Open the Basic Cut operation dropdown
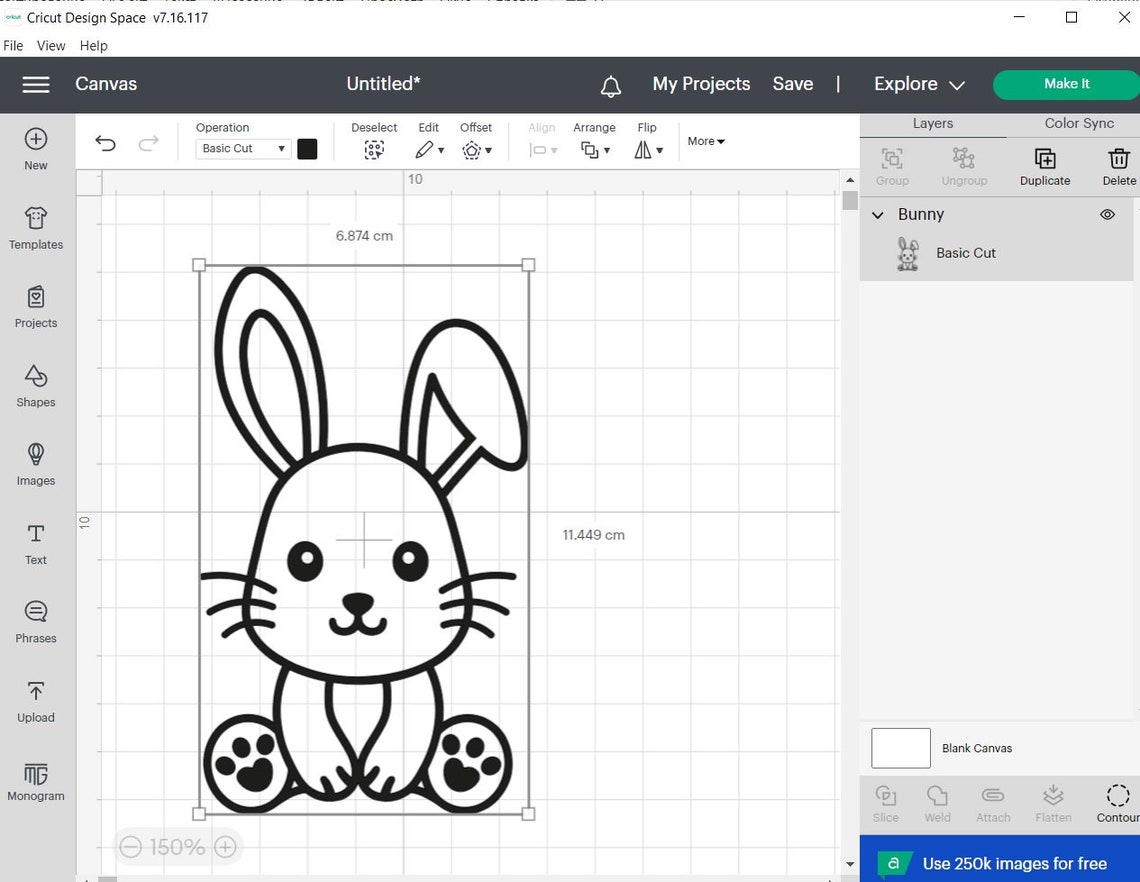Image resolution: width=1140 pixels, height=882 pixels. click(242, 148)
